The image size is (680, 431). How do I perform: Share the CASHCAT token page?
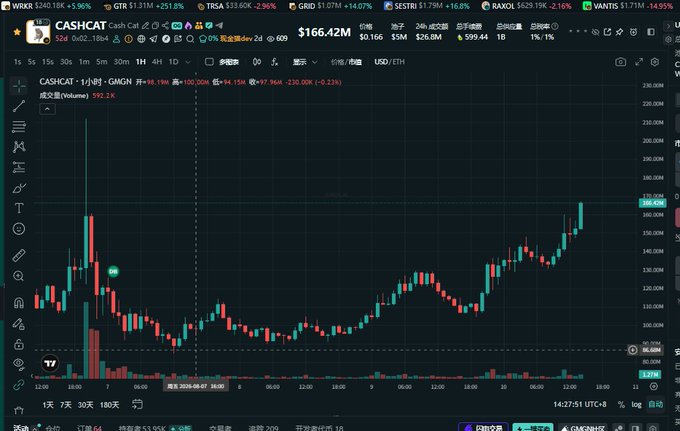(x=165, y=26)
